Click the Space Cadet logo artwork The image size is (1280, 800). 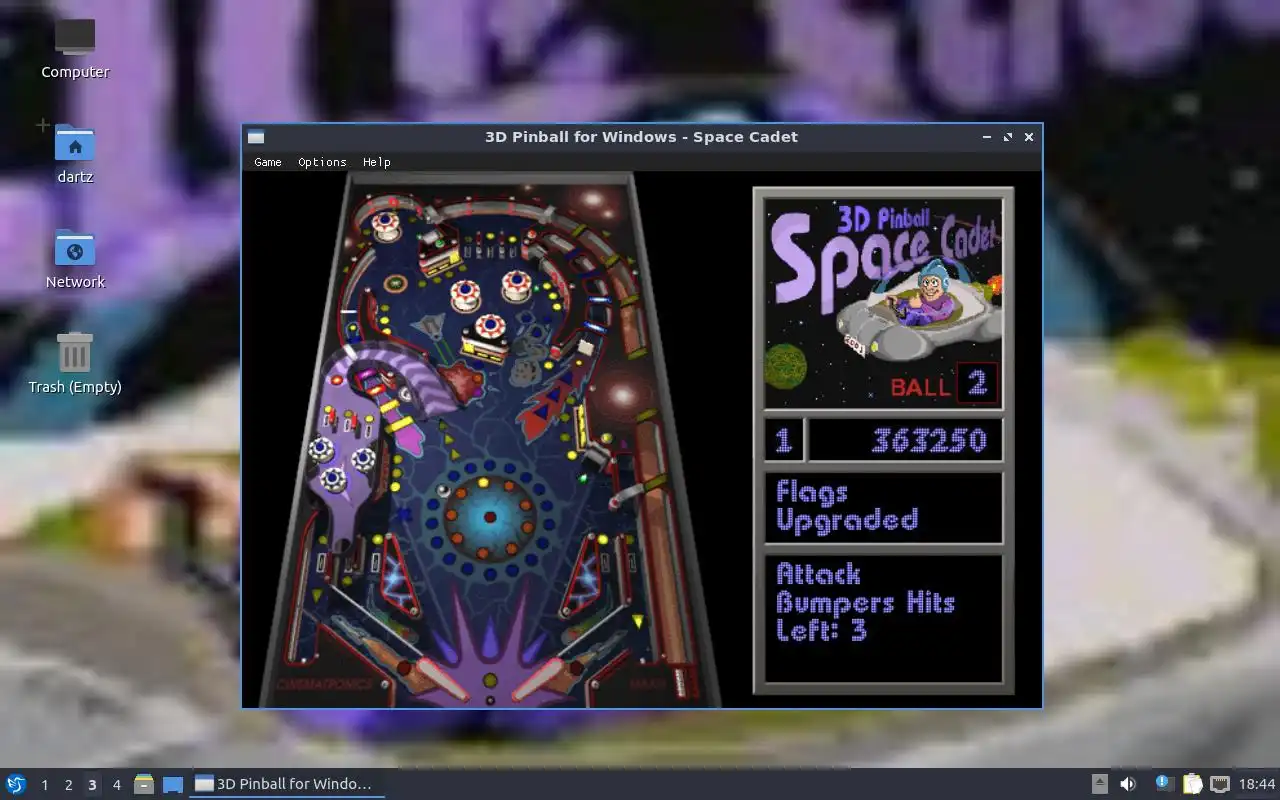(x=883, y=303)
